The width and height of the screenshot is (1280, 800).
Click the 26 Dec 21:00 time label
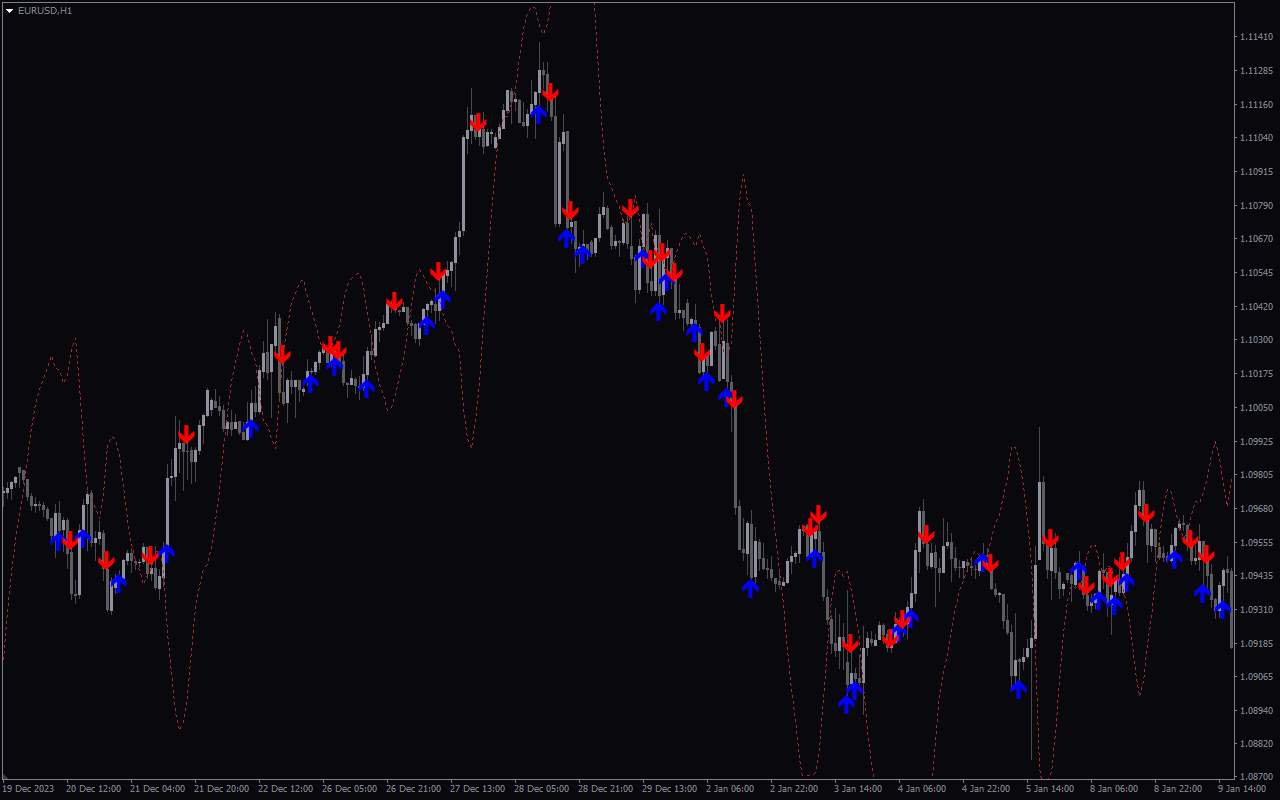coord(413,789)
